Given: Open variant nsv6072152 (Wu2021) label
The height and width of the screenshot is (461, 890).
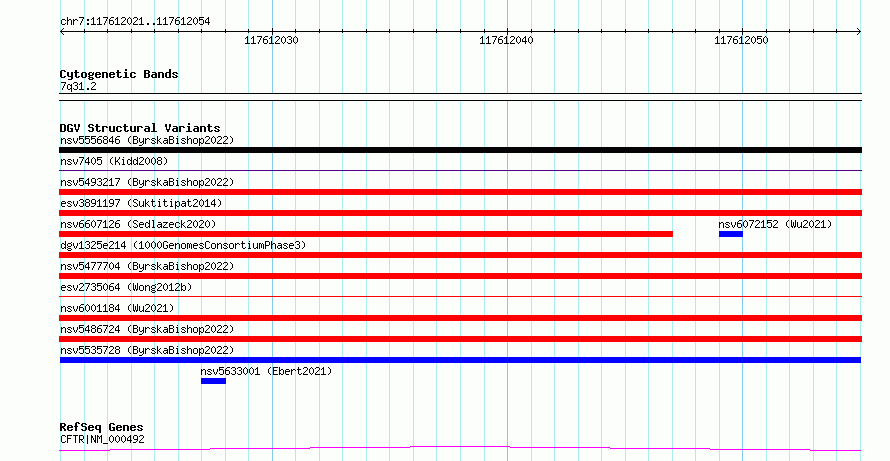Looking at the screenshot, I should (x=775, y=224).
